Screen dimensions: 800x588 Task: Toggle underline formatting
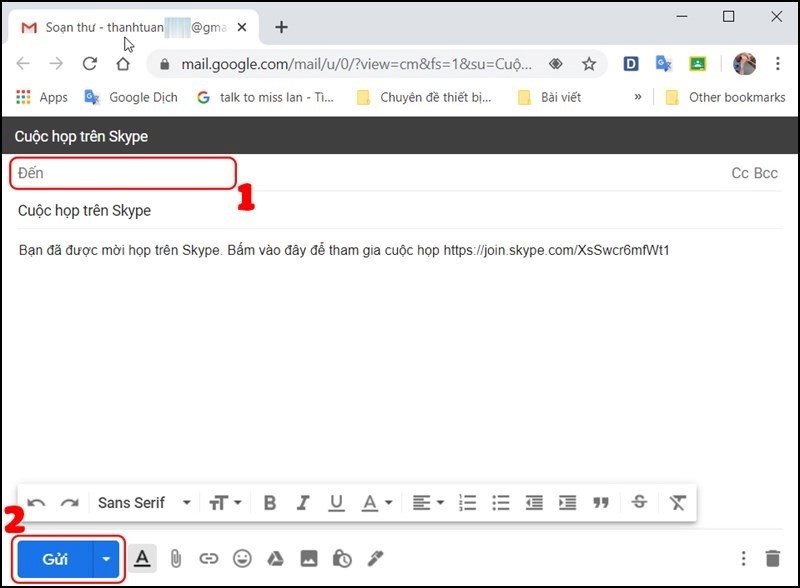pos(336,503)
